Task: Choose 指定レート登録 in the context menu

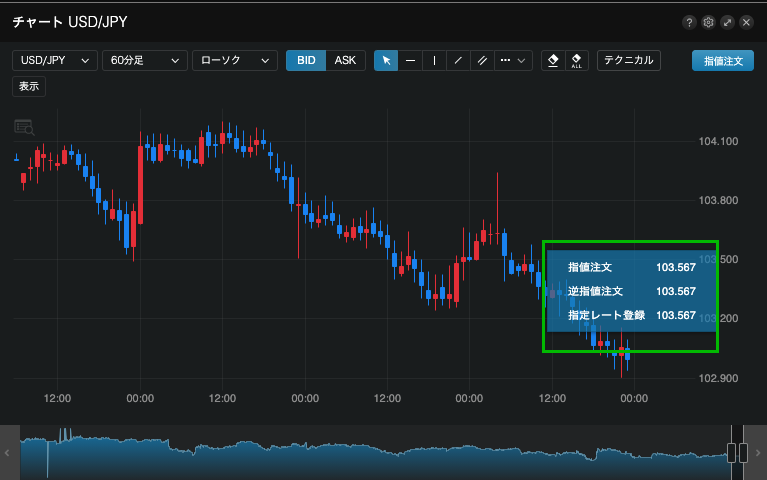Action: tap(632, 315)
